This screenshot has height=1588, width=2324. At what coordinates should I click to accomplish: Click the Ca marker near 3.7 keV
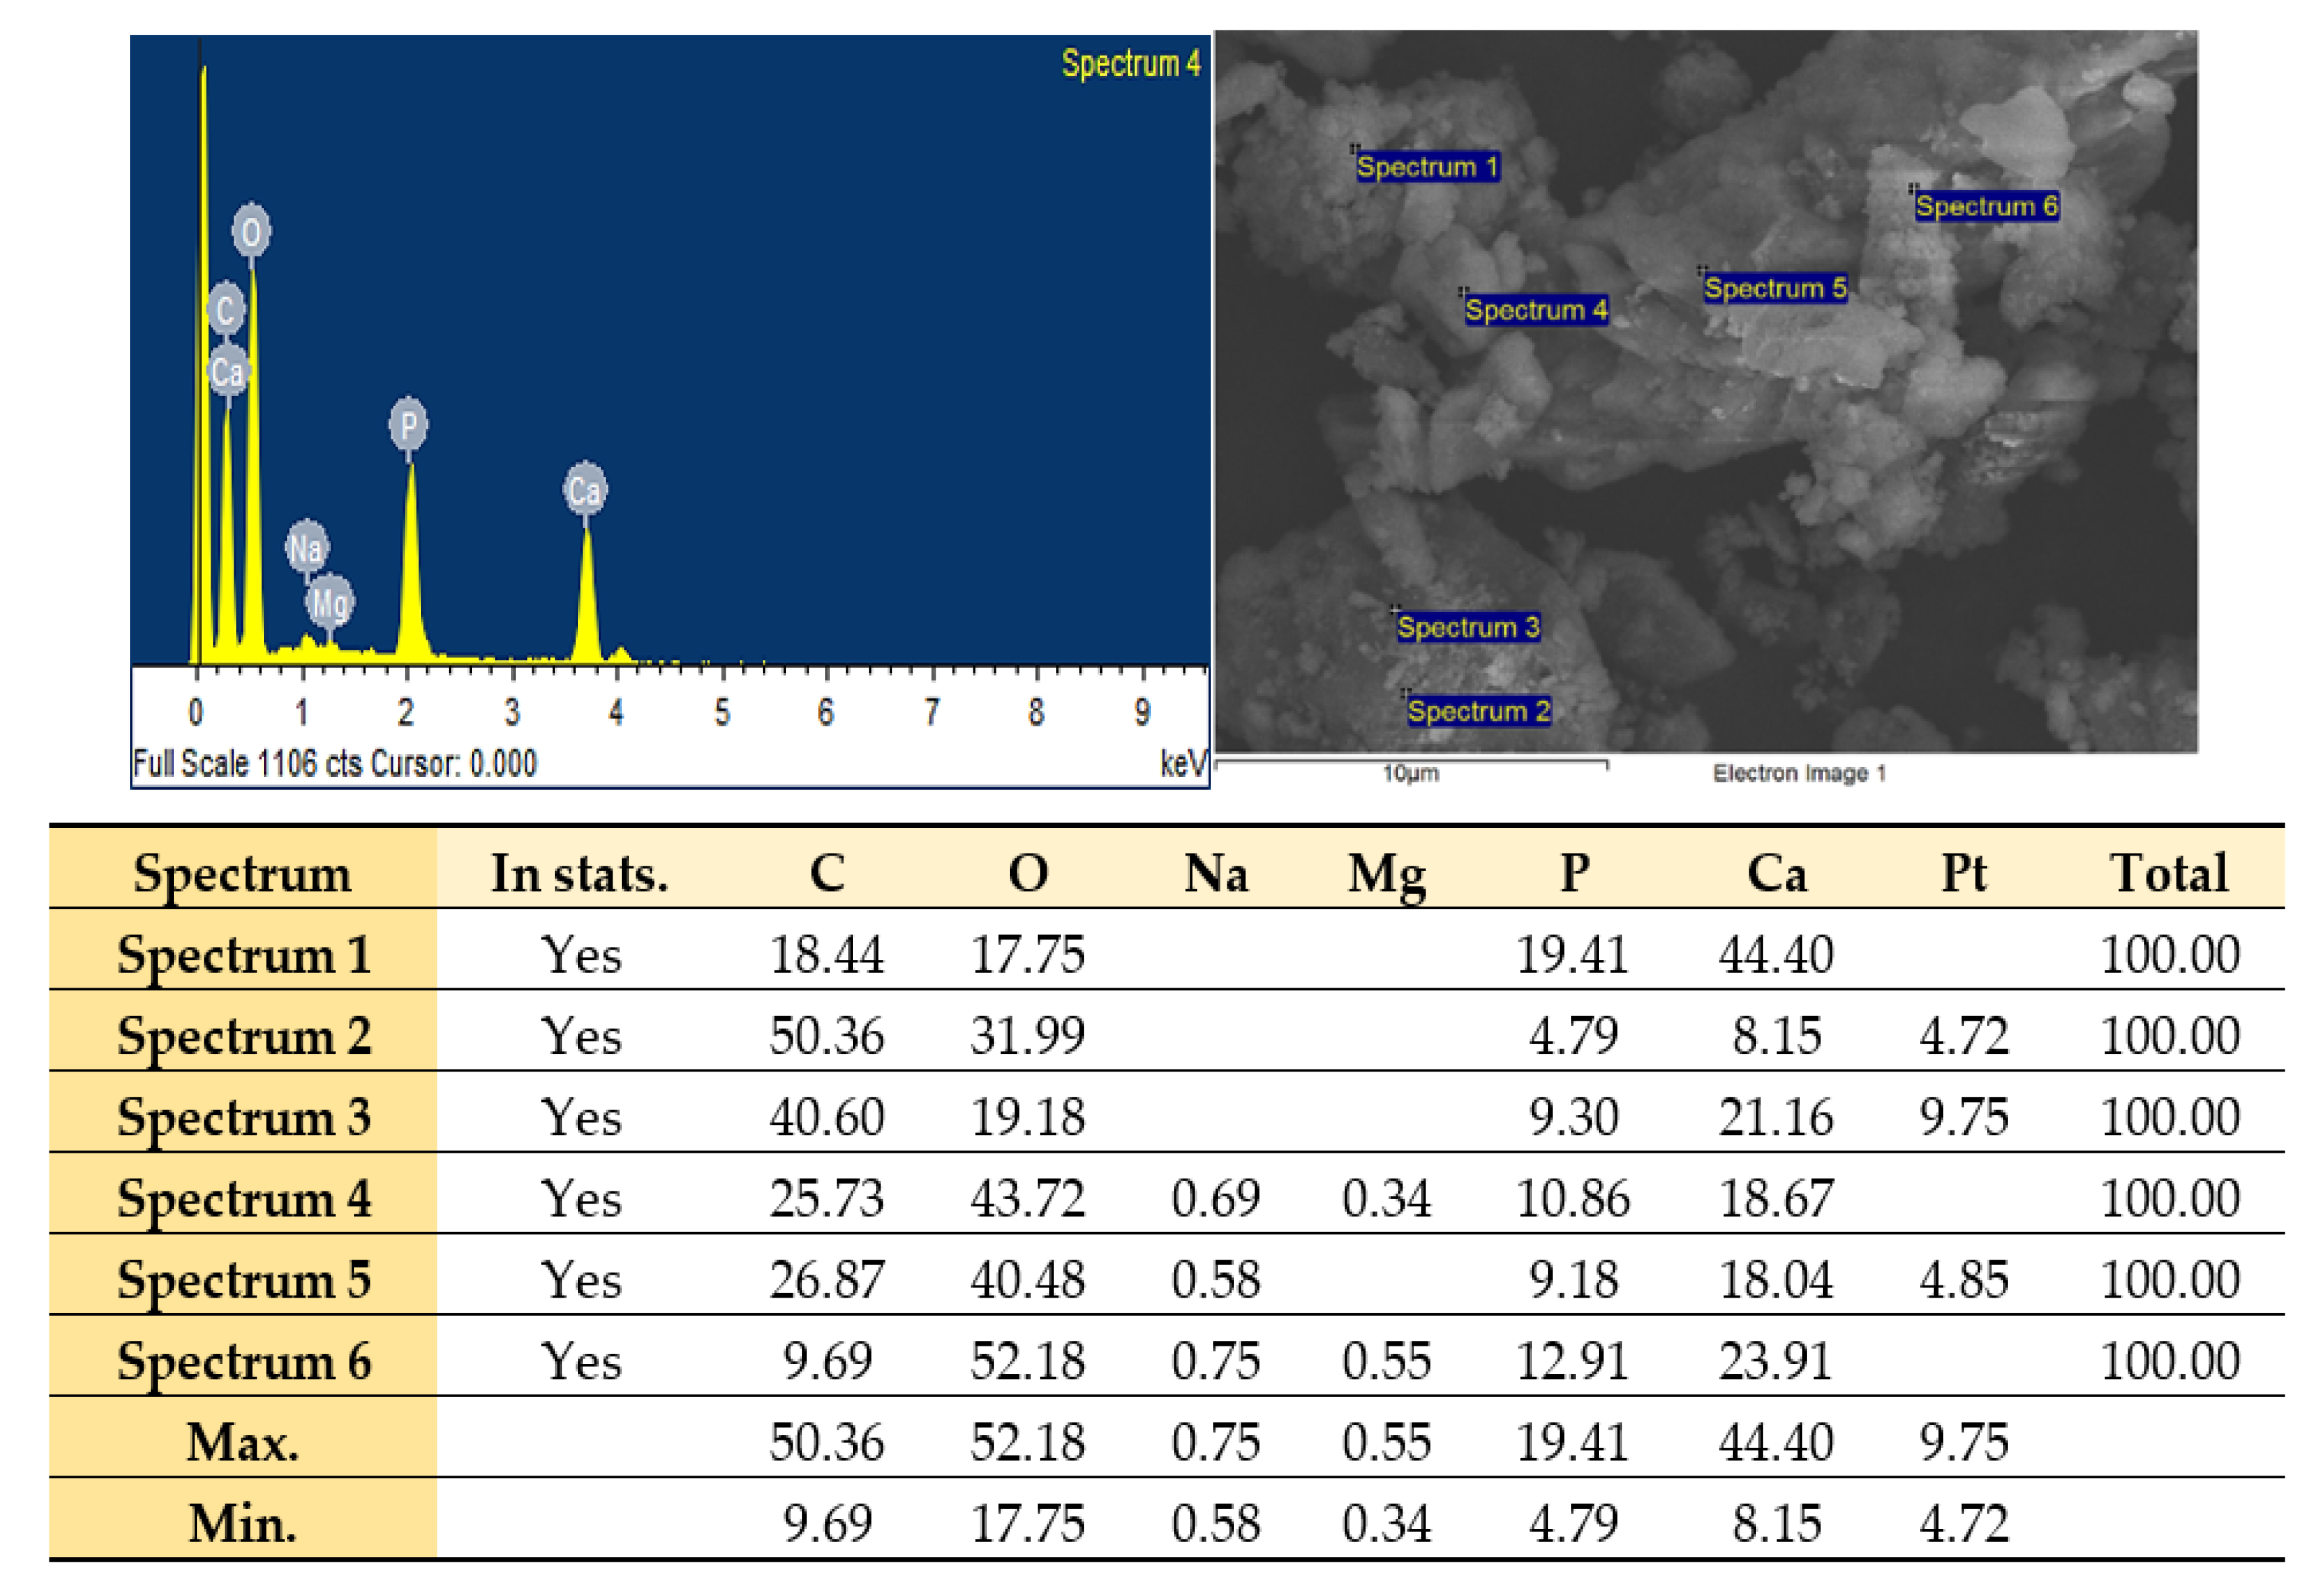(585, 489)
